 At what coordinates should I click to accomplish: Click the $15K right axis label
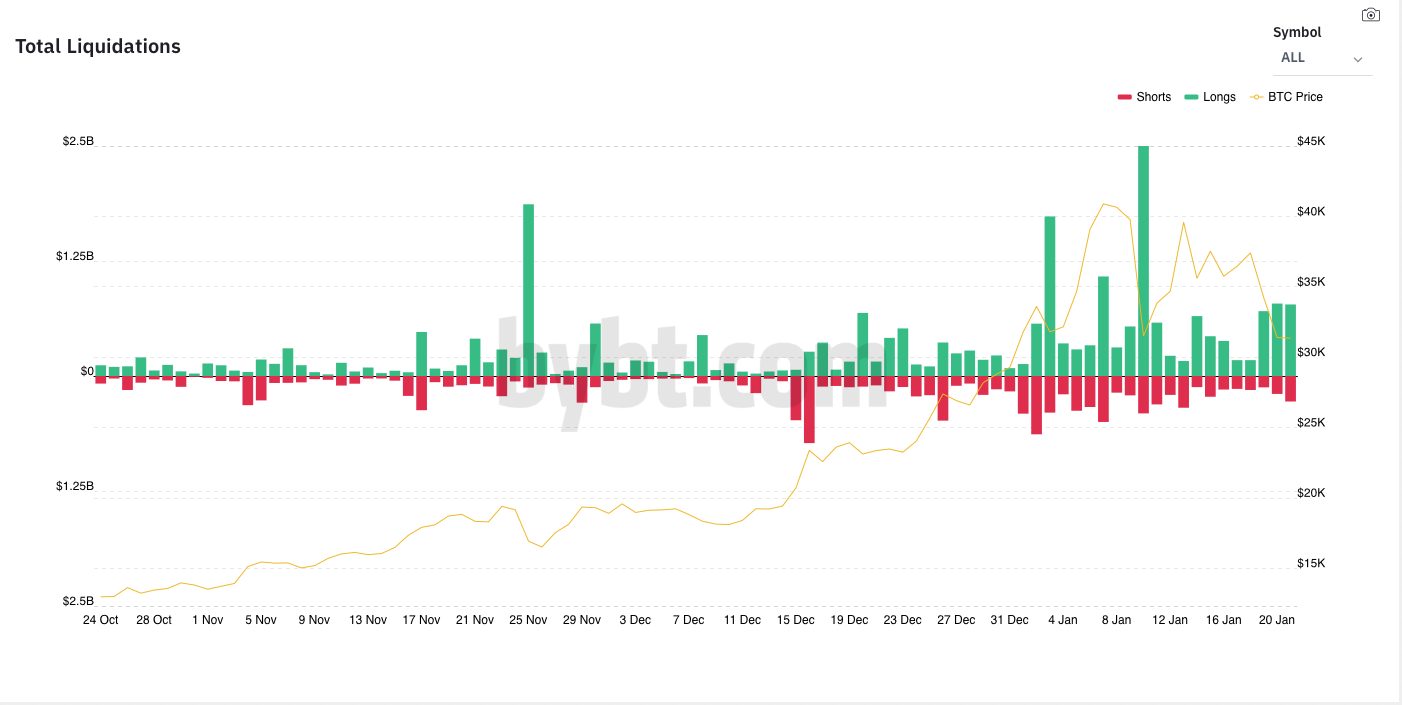(1310, 564)
